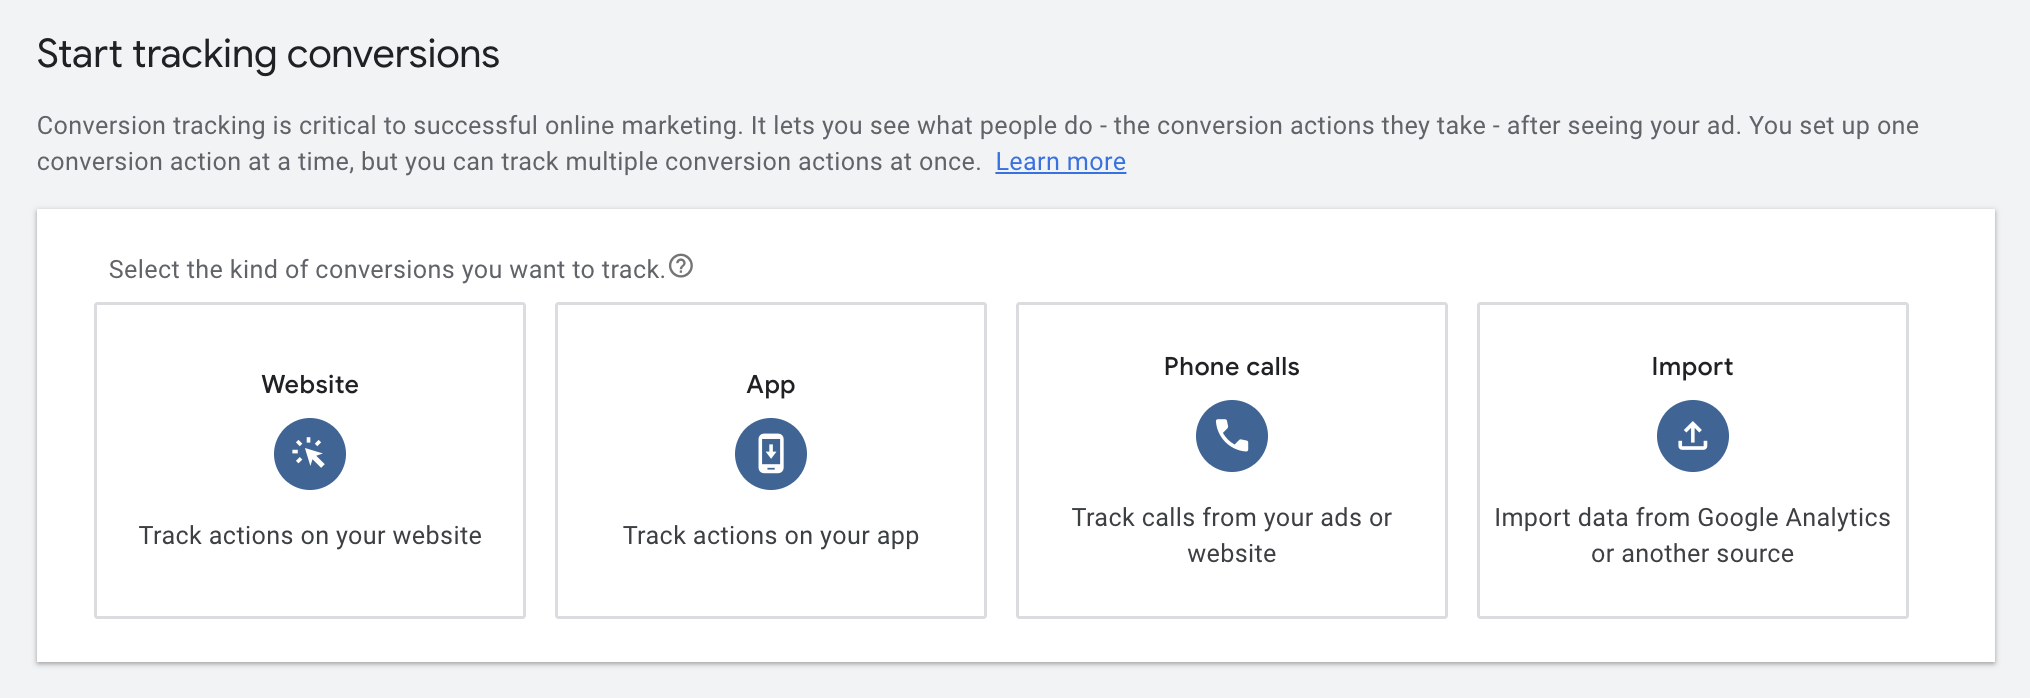Click the App mobile download icon

[771, 454]
